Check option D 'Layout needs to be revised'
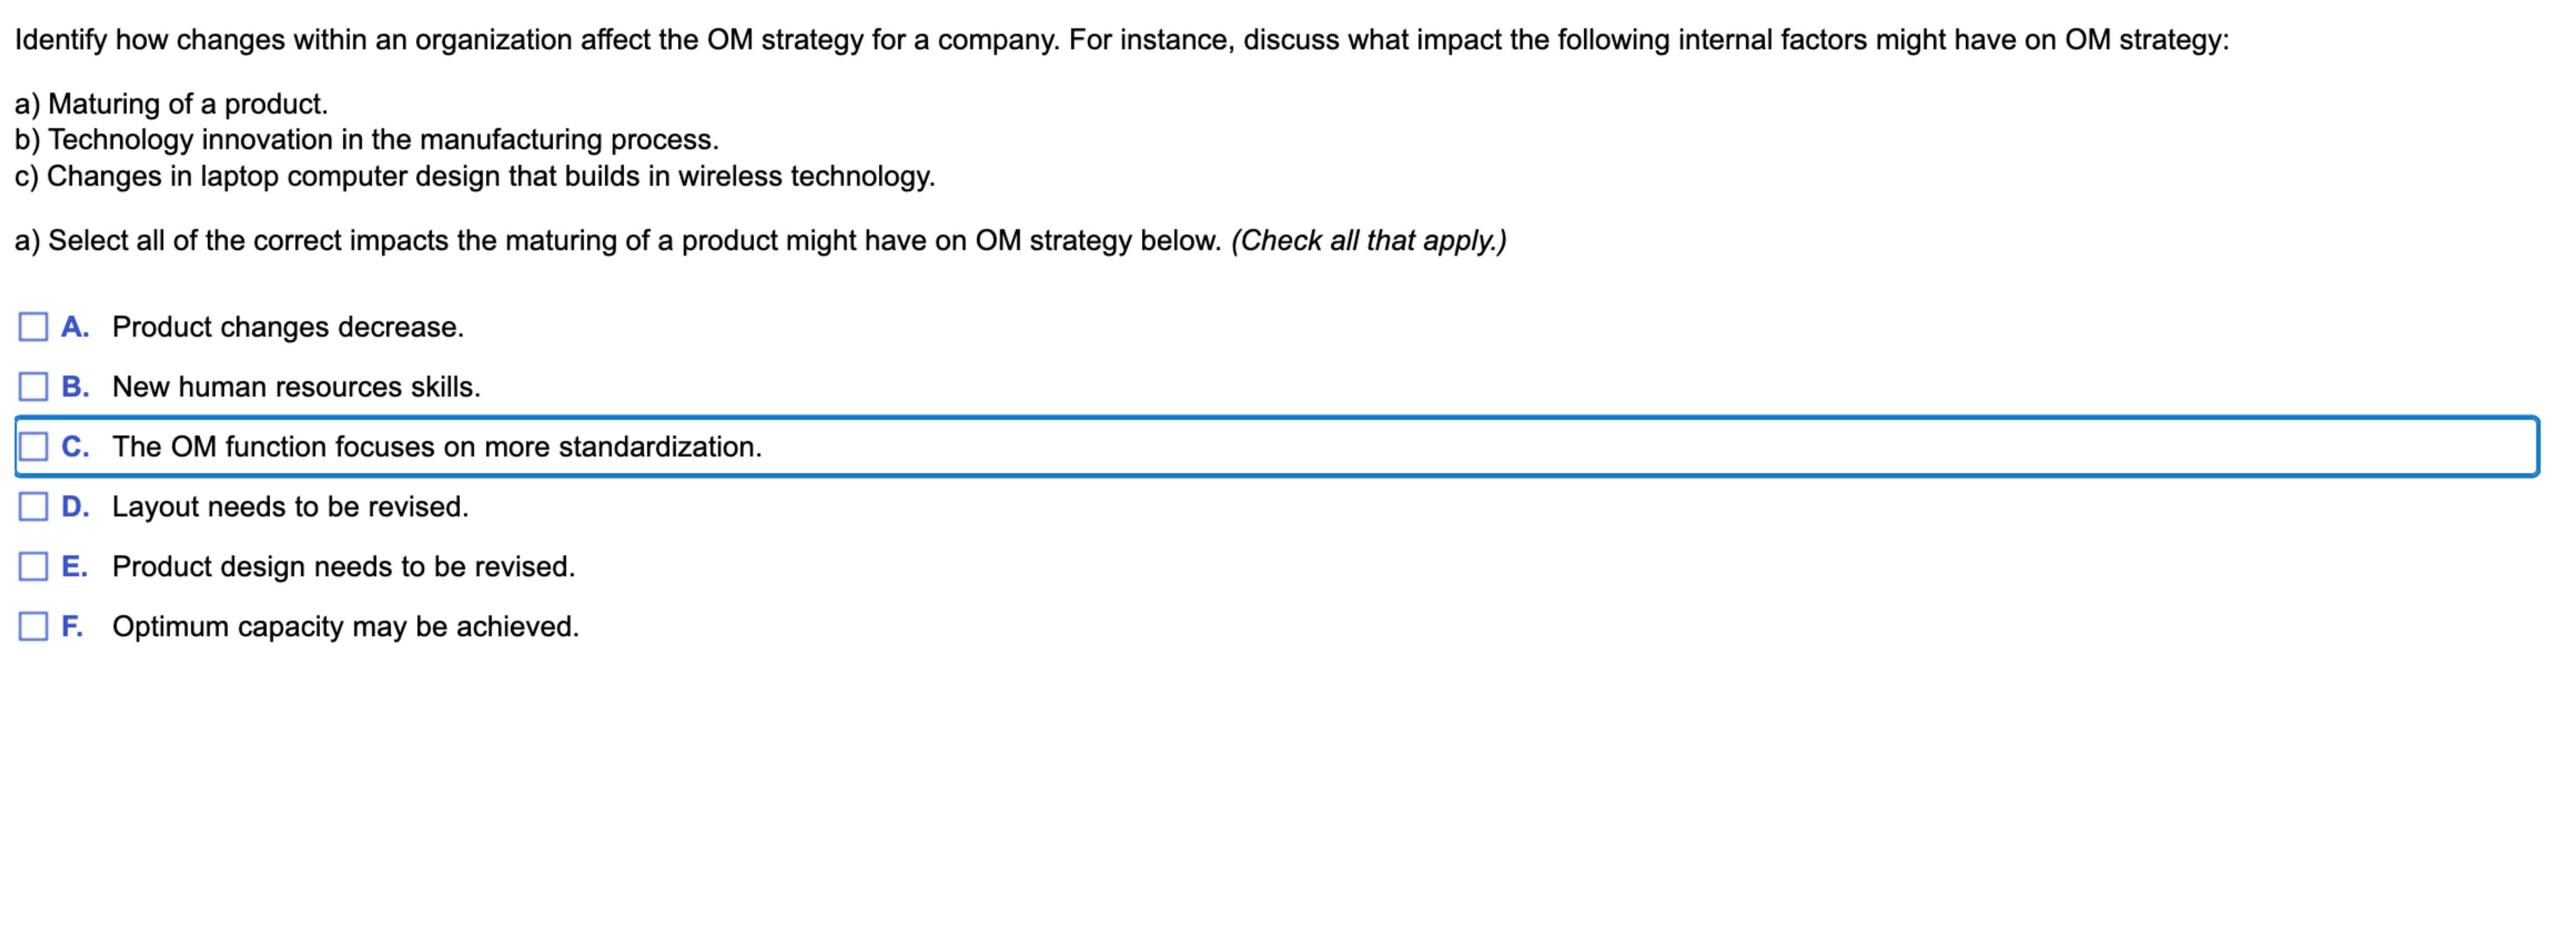The image size is (2576, 942). pos(33,506)
